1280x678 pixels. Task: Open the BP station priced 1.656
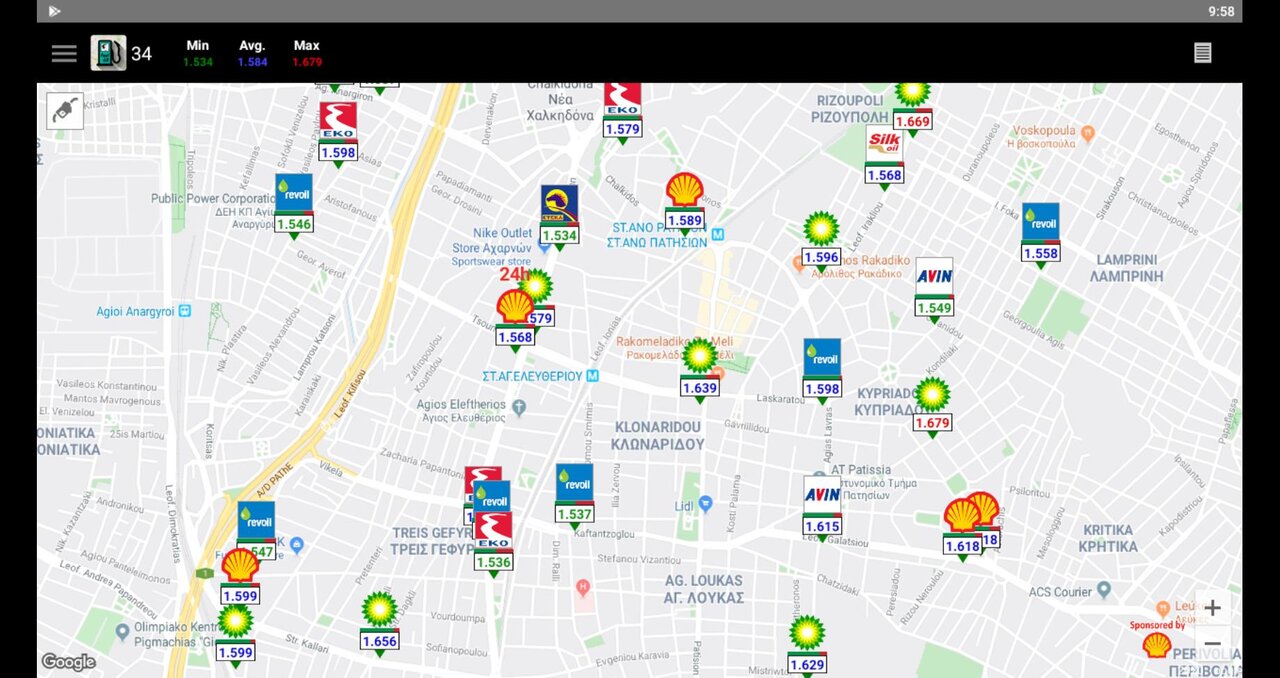click(379, 622)
